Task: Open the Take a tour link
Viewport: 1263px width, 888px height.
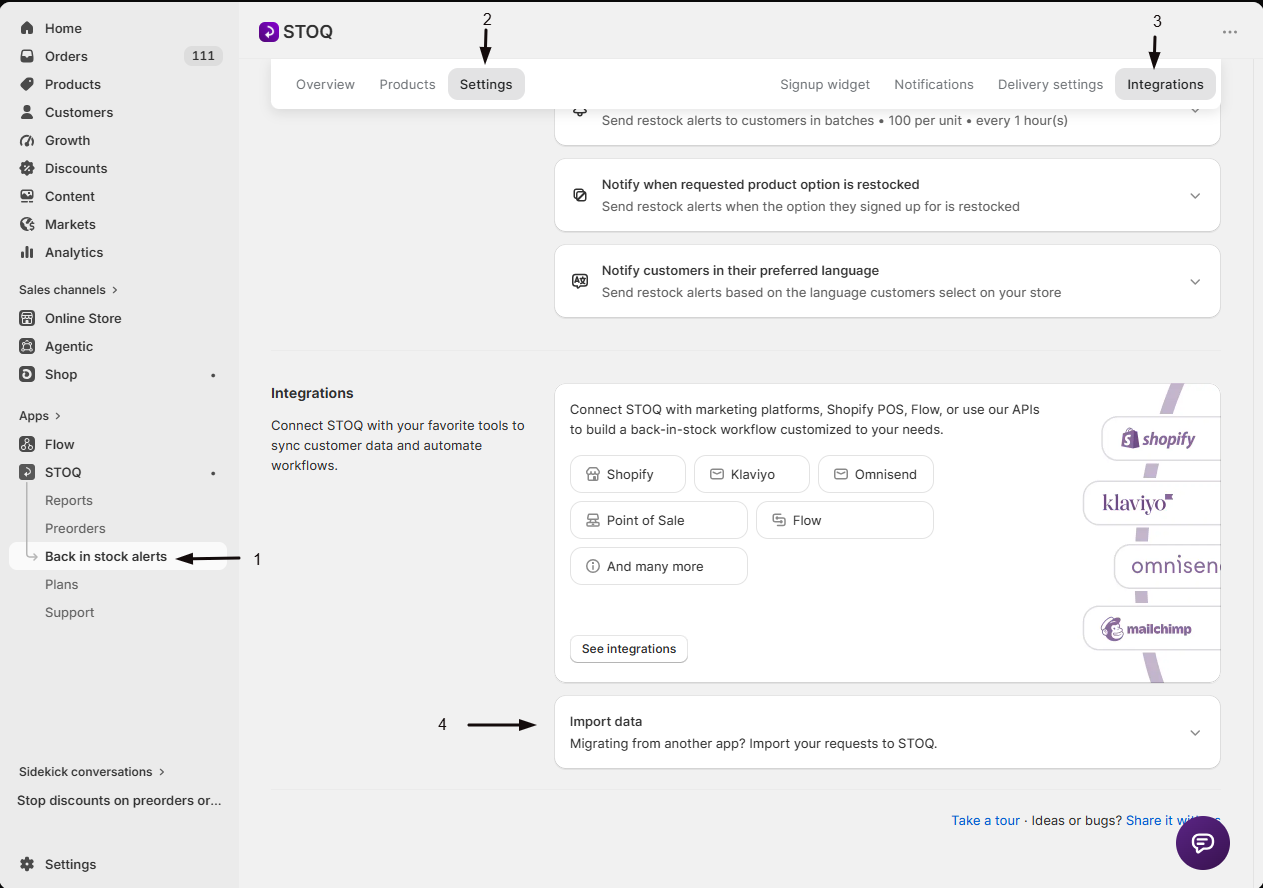Action: pos(986,820)
